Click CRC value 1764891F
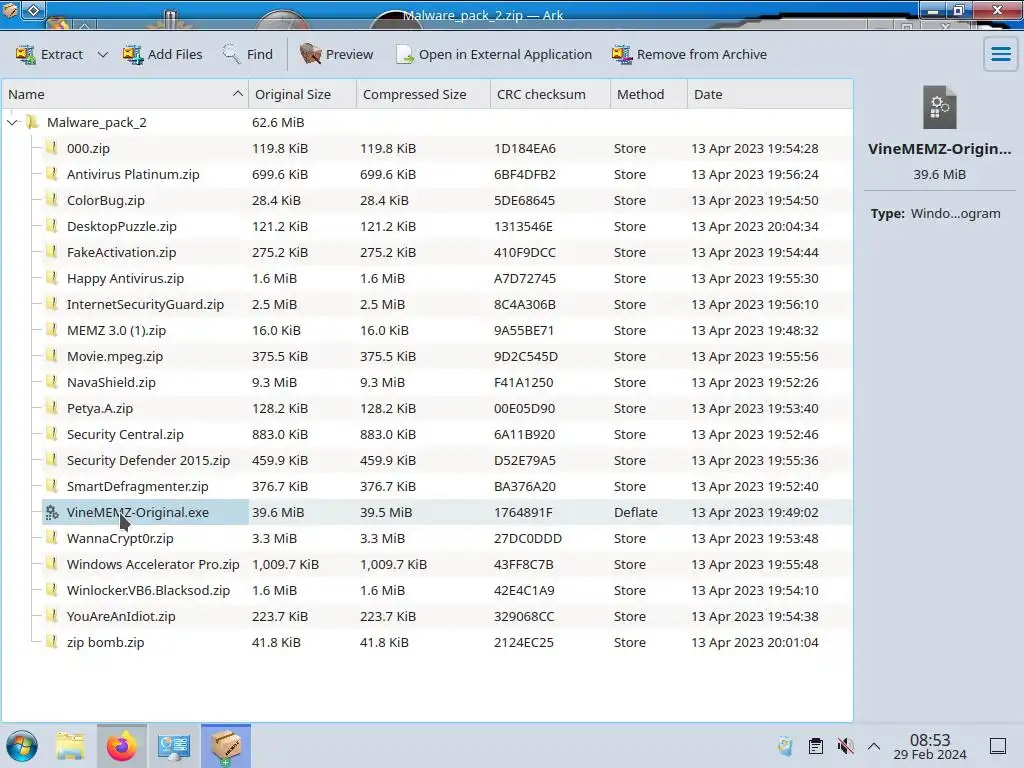The width and height of the screenshot is (1024, 768). click(523, 513)
